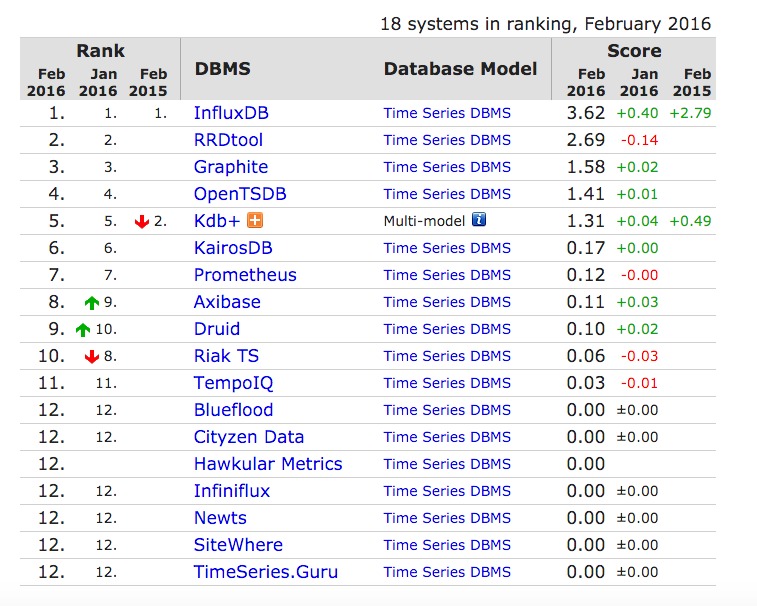Open the RRDtool database page
The width and height of the screenshot is (757, 606).
click(x=230, y=140)
